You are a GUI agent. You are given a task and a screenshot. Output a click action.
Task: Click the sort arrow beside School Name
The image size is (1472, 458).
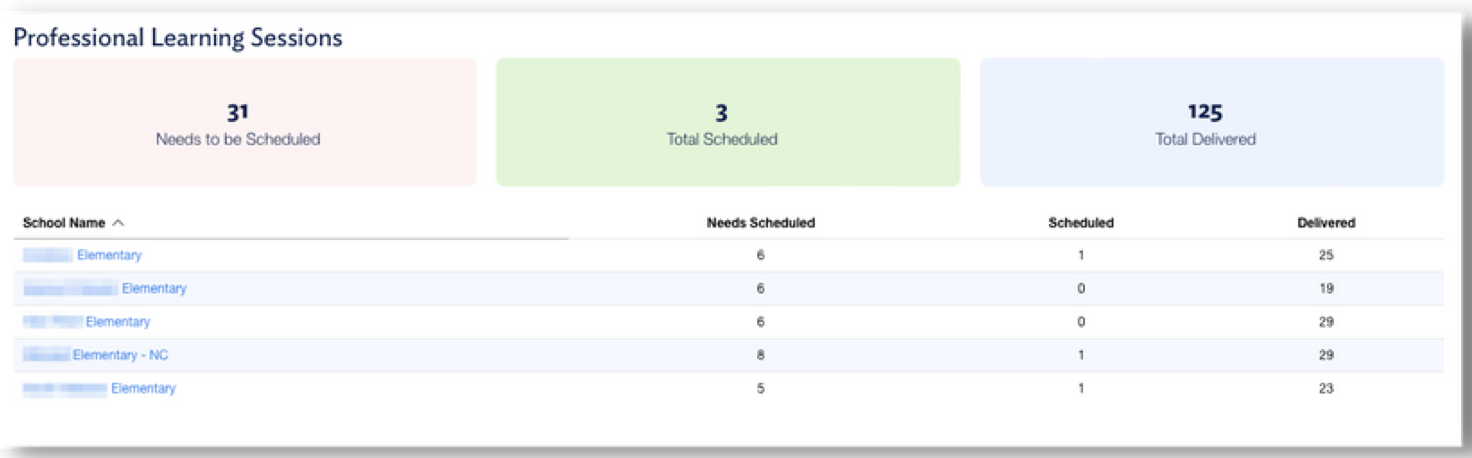[x=118, y=223]
